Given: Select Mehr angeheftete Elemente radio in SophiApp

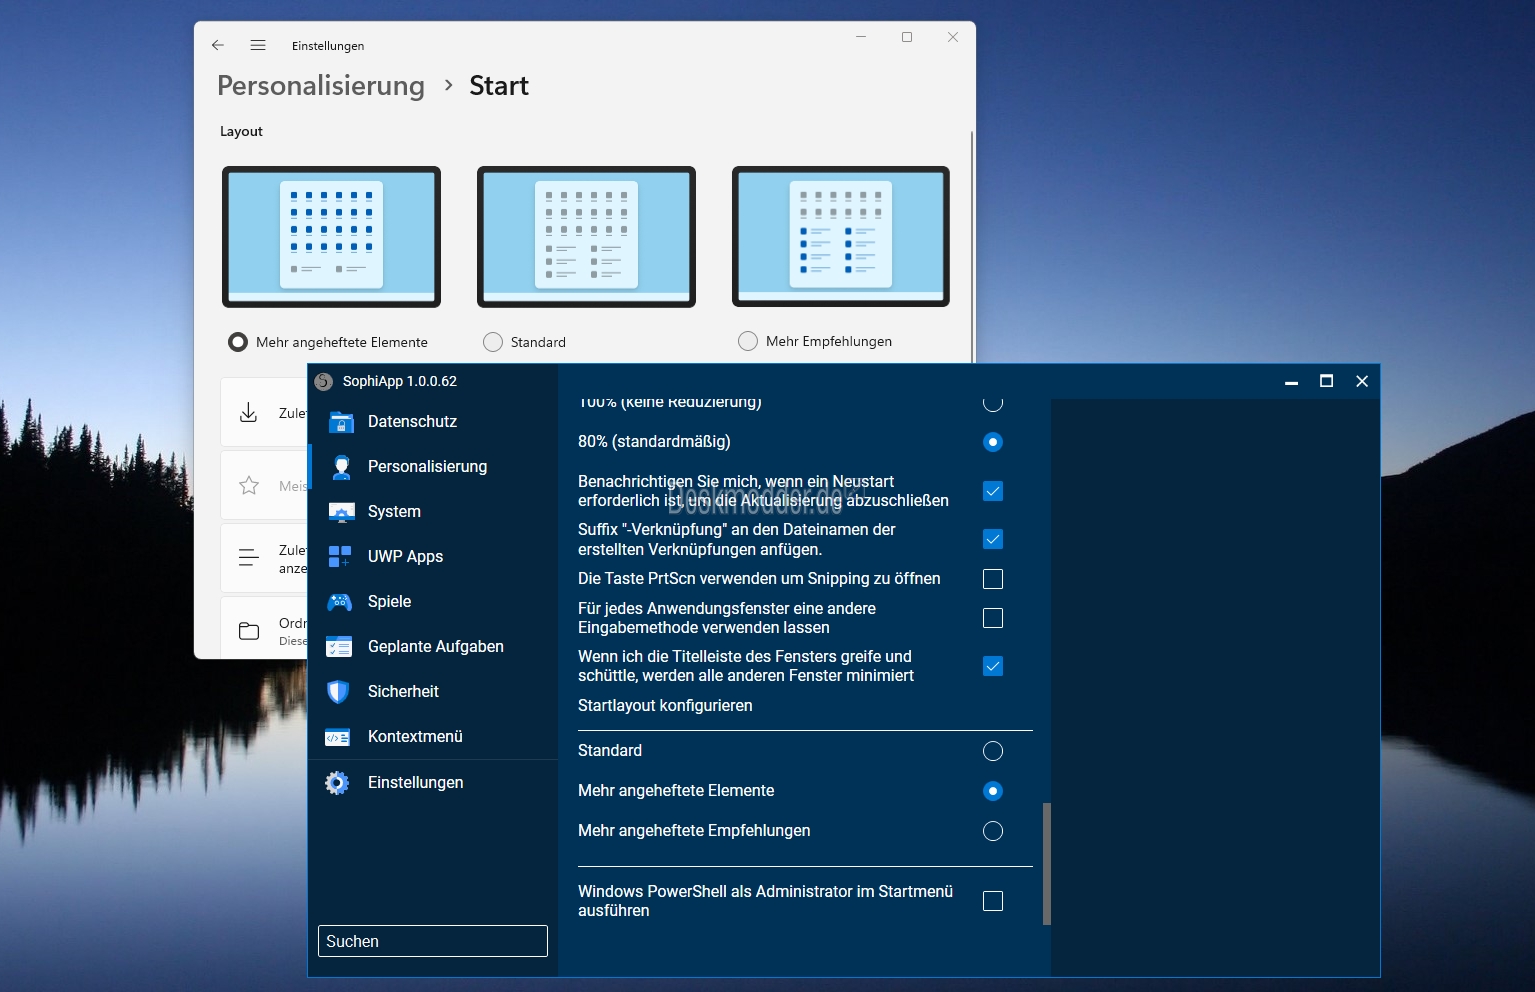Looking at the screenshot, I should coord(993,791).
